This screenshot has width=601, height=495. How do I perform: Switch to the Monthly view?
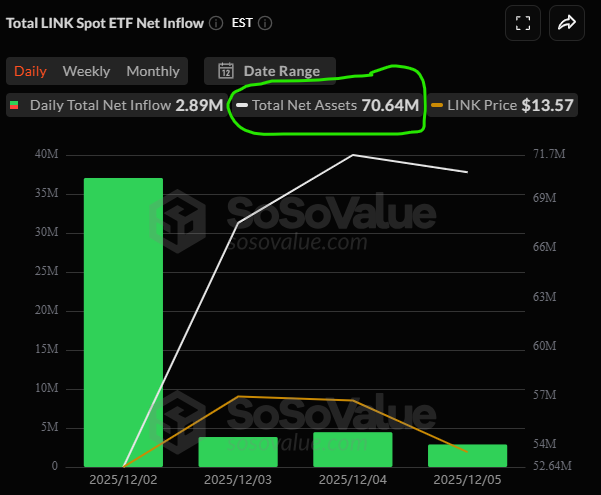click(152, 71)
